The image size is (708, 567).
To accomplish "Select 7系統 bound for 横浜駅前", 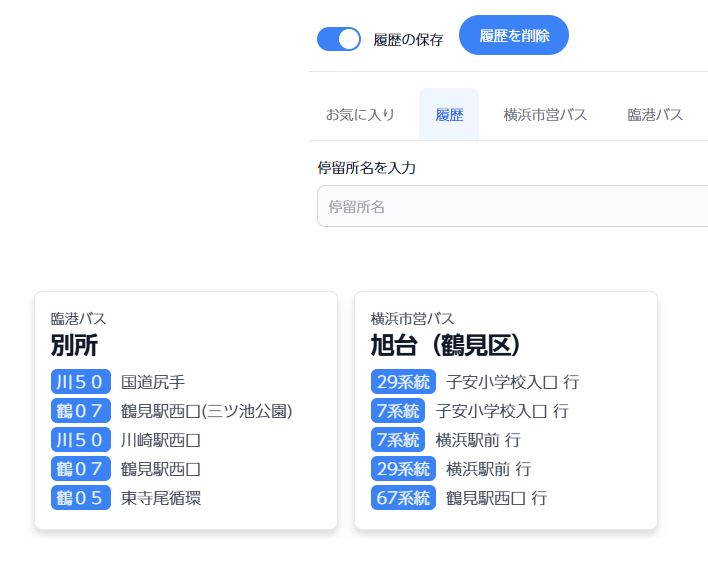I will (x=446, y=440).
